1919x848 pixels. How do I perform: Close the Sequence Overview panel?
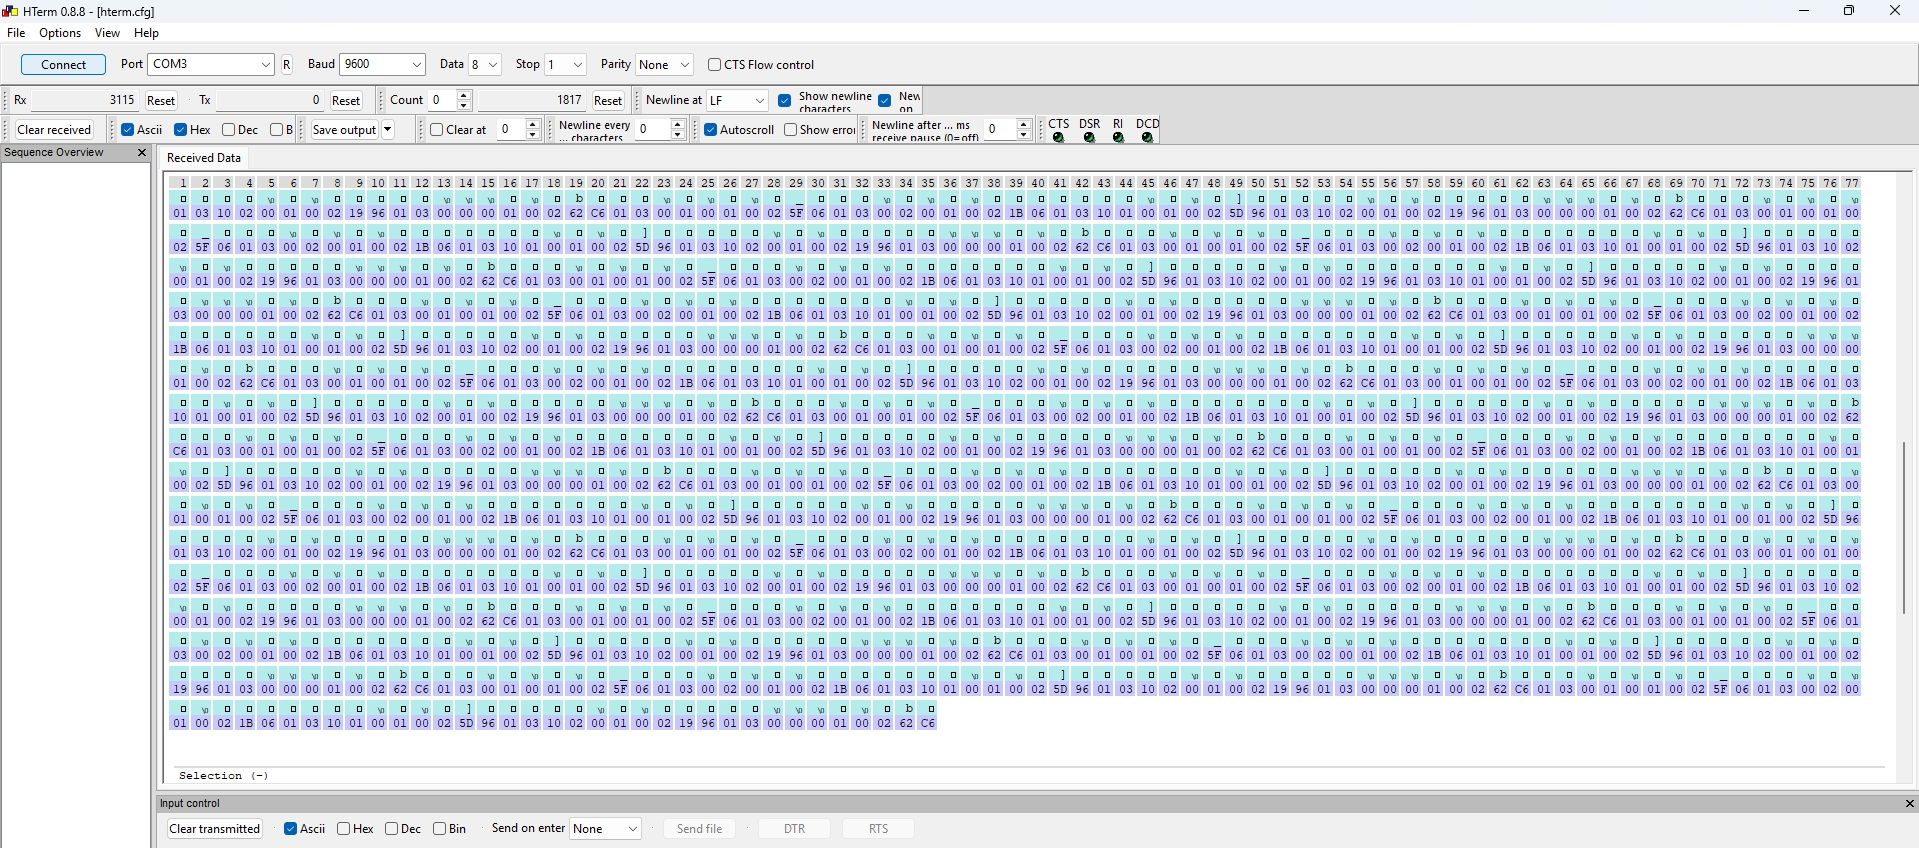coord(142,153)
